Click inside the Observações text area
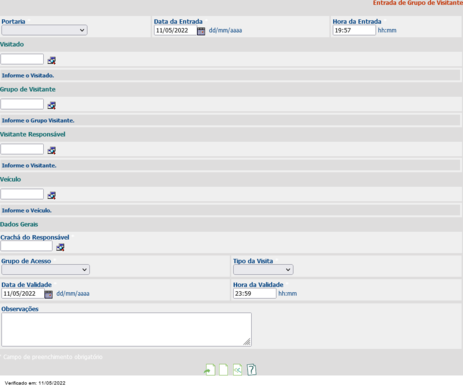 (126, 329)
